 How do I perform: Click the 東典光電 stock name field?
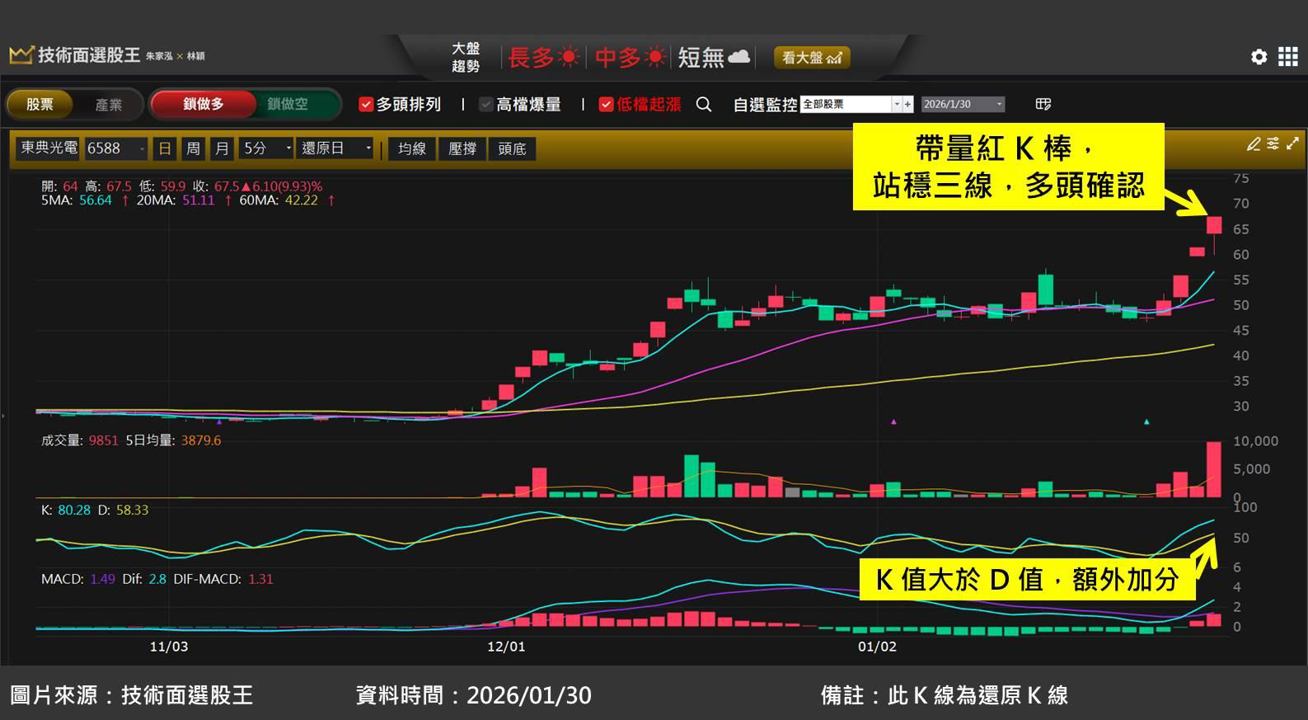pyautogui.click(x=48, y=148)
